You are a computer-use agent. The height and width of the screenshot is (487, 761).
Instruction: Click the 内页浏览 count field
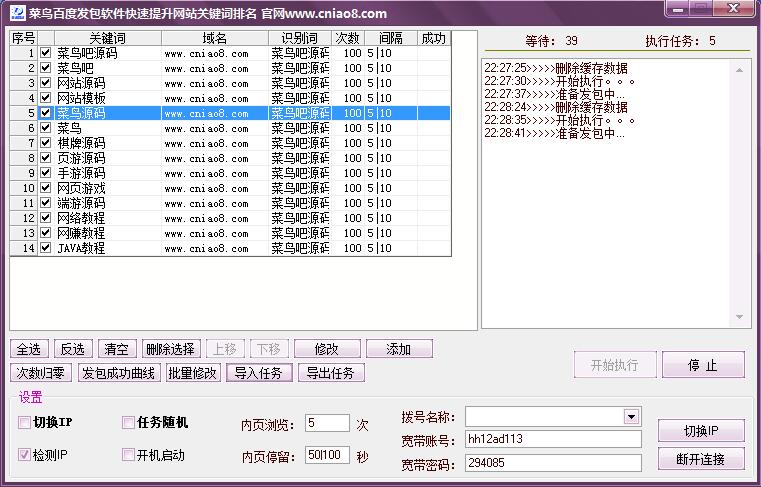pos(327,423)
